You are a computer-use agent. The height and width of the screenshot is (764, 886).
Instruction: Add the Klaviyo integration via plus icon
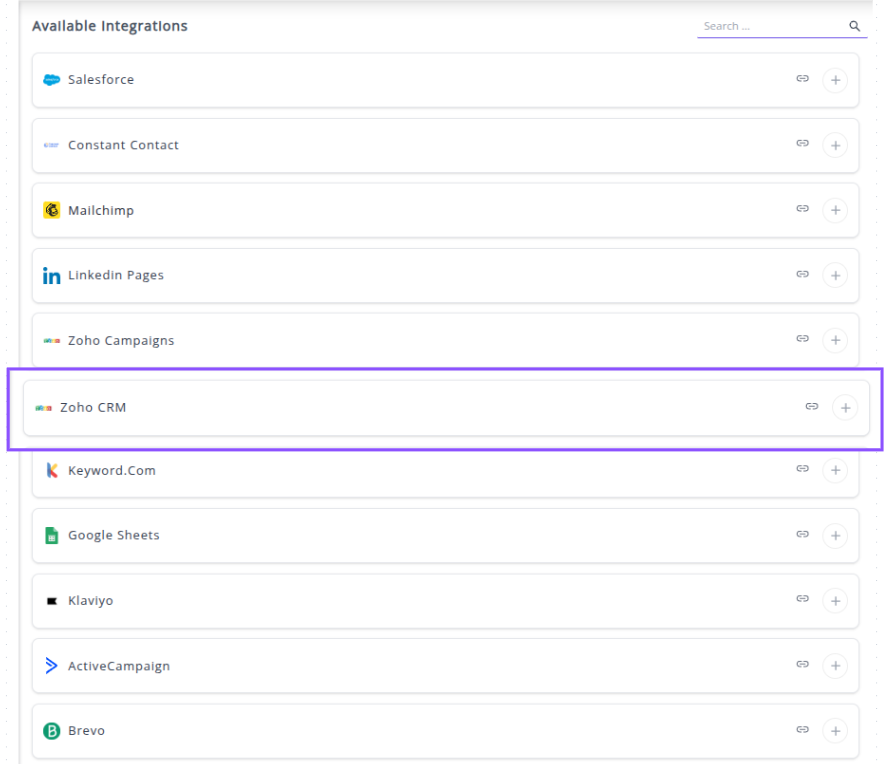click(835, 601)
